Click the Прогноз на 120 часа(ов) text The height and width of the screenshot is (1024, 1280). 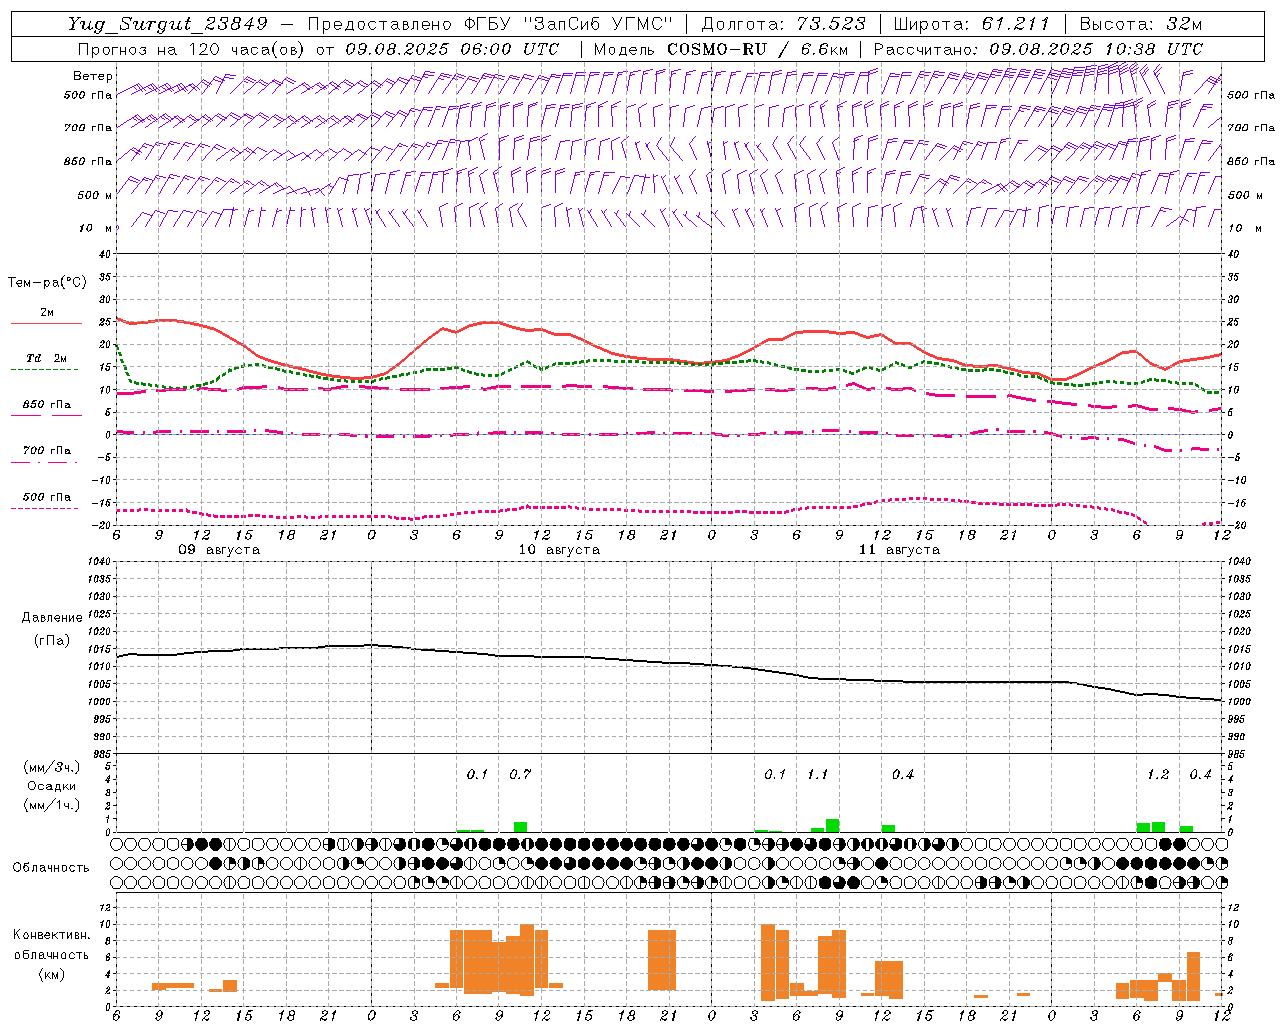pos(190,48)
